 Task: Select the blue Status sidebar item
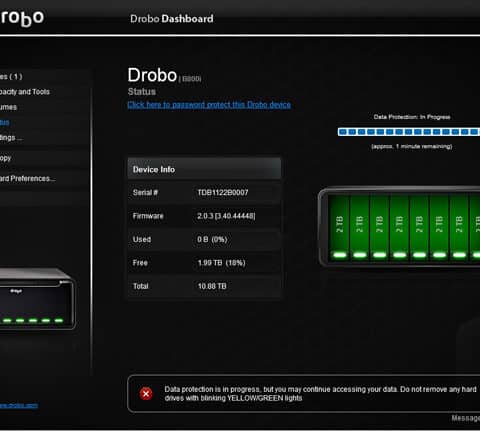coord(5,122)
